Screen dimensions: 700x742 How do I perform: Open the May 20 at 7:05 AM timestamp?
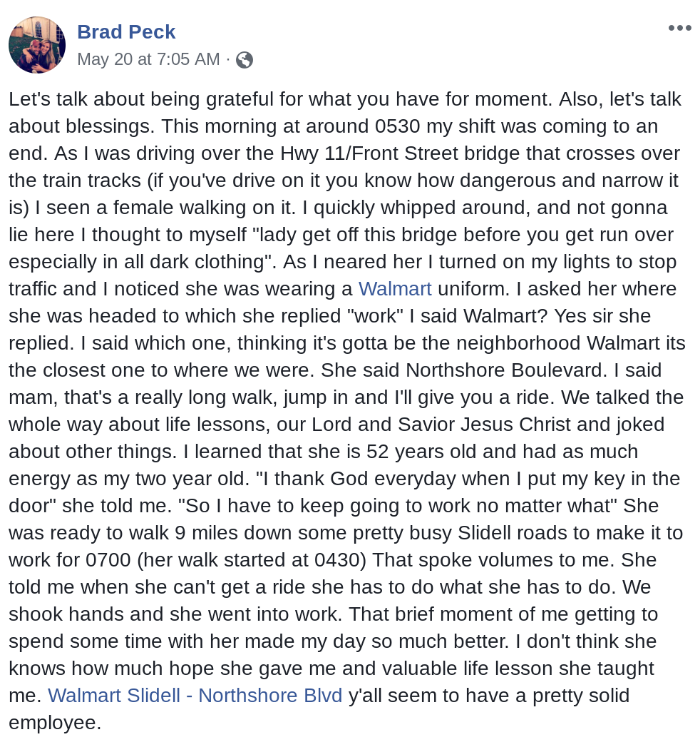(149, 59)
